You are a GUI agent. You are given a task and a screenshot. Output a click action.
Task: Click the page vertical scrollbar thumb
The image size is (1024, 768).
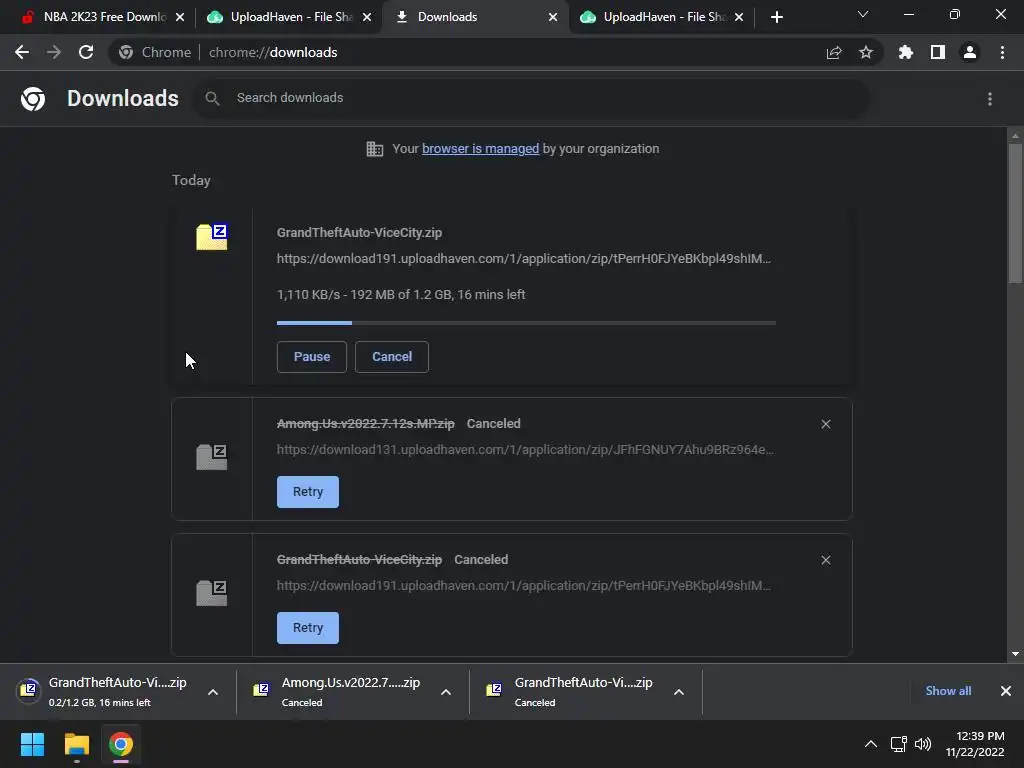pos(1015,213)
